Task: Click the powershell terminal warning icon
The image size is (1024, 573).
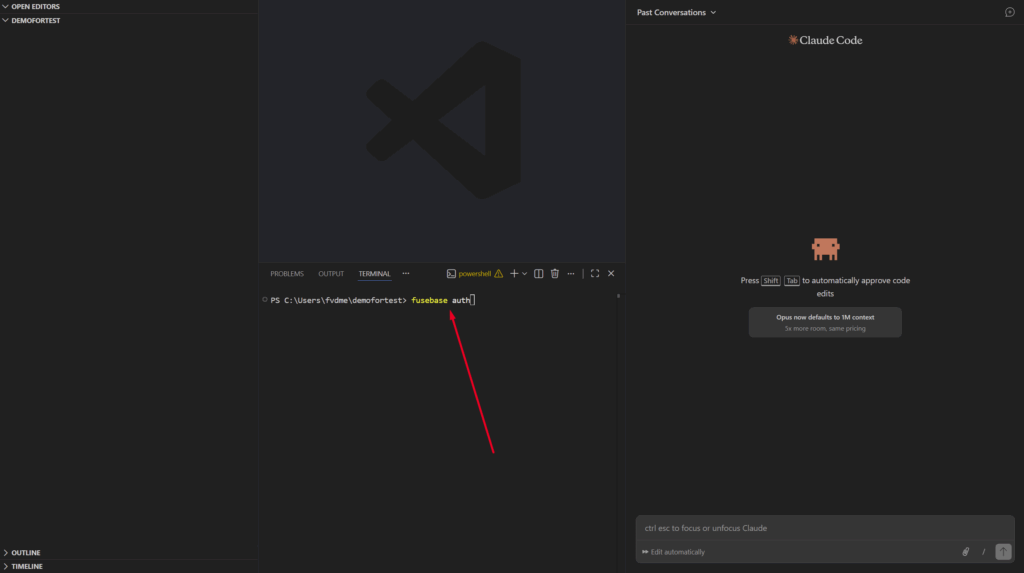Action: coord(498,273)
